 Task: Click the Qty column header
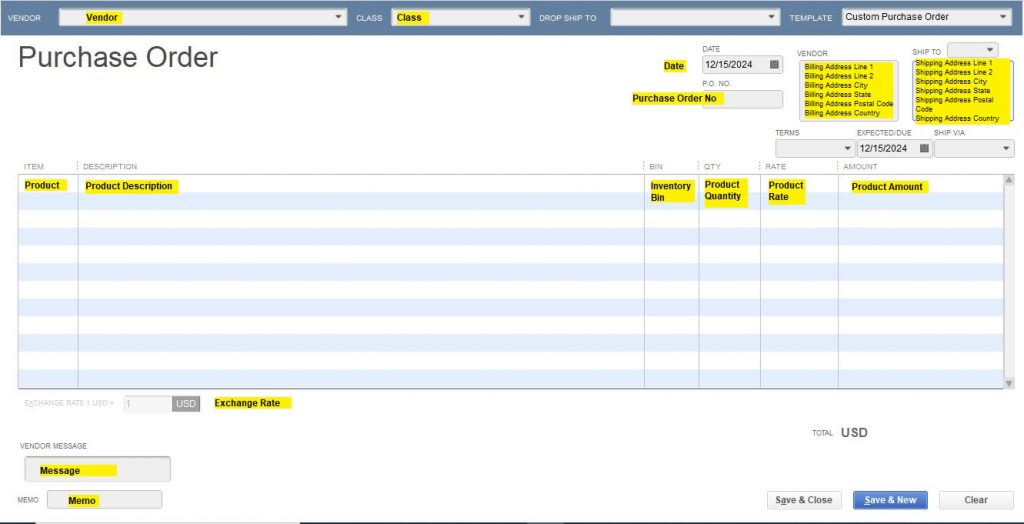click(x=712, y=167)
